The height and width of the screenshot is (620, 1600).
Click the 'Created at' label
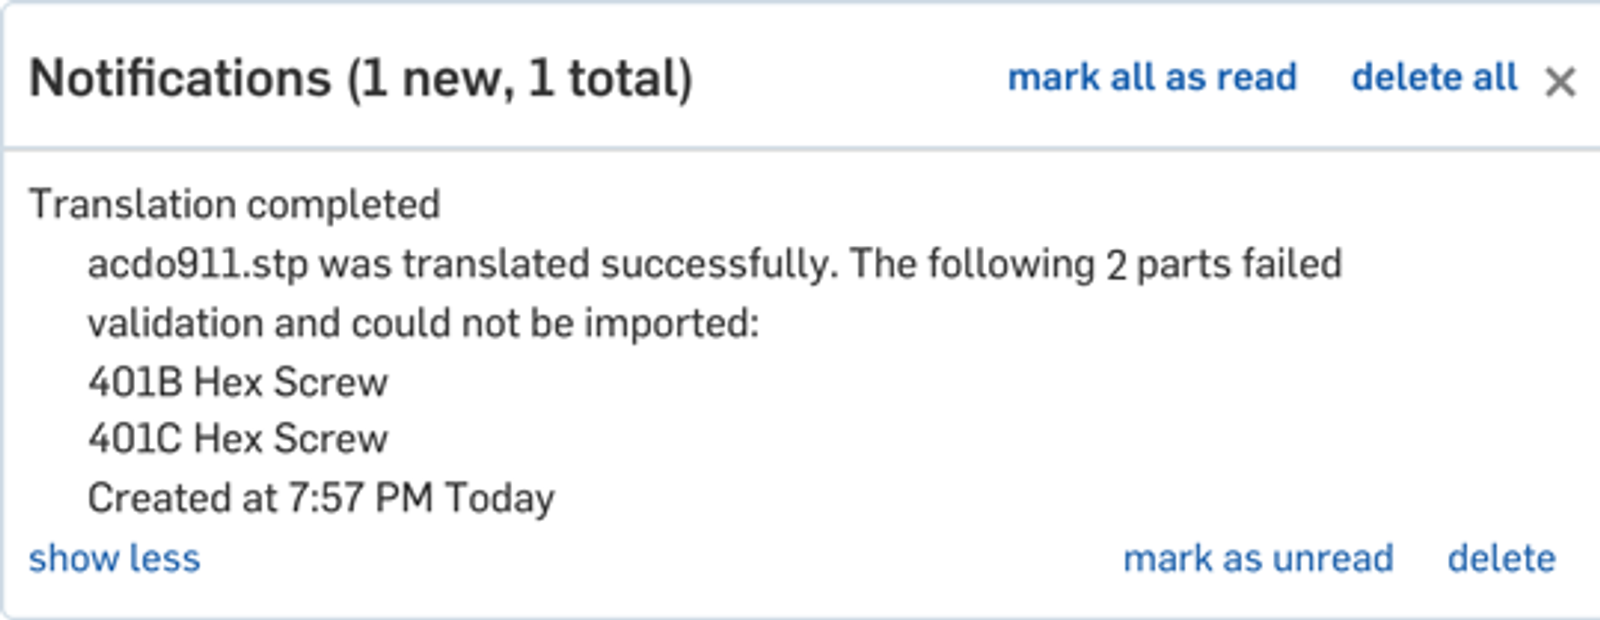click(181, 498)
